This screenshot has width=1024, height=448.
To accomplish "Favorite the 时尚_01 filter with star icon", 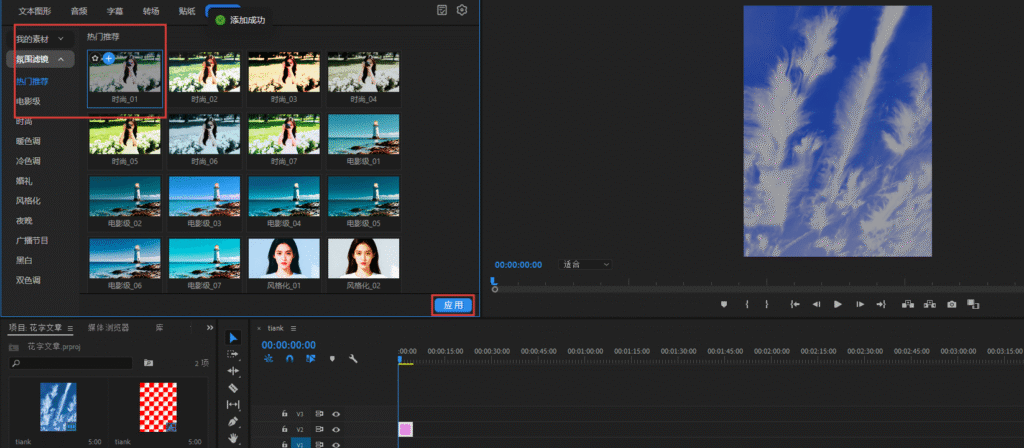I will (95, 59).
